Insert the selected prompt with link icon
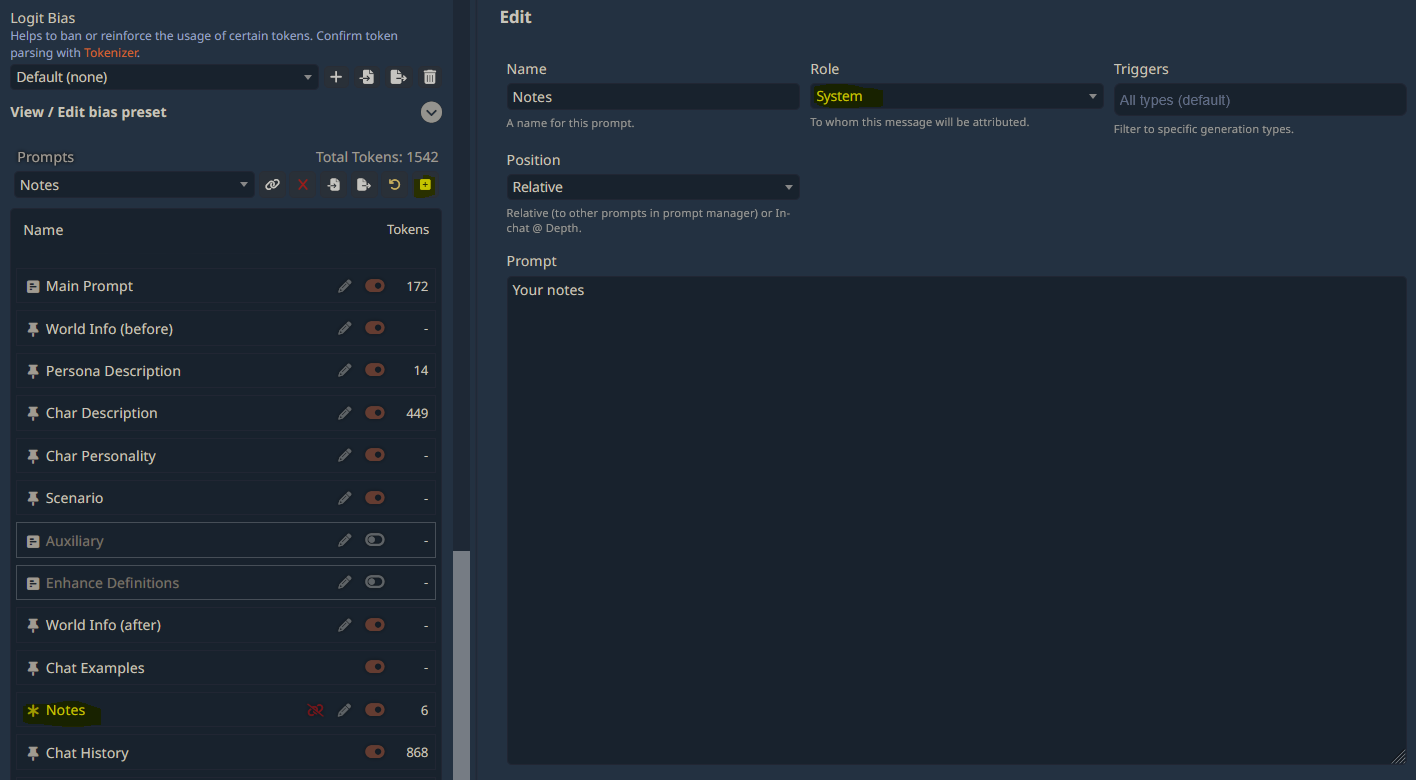The image size is (1416, 780). coord(272,185)
